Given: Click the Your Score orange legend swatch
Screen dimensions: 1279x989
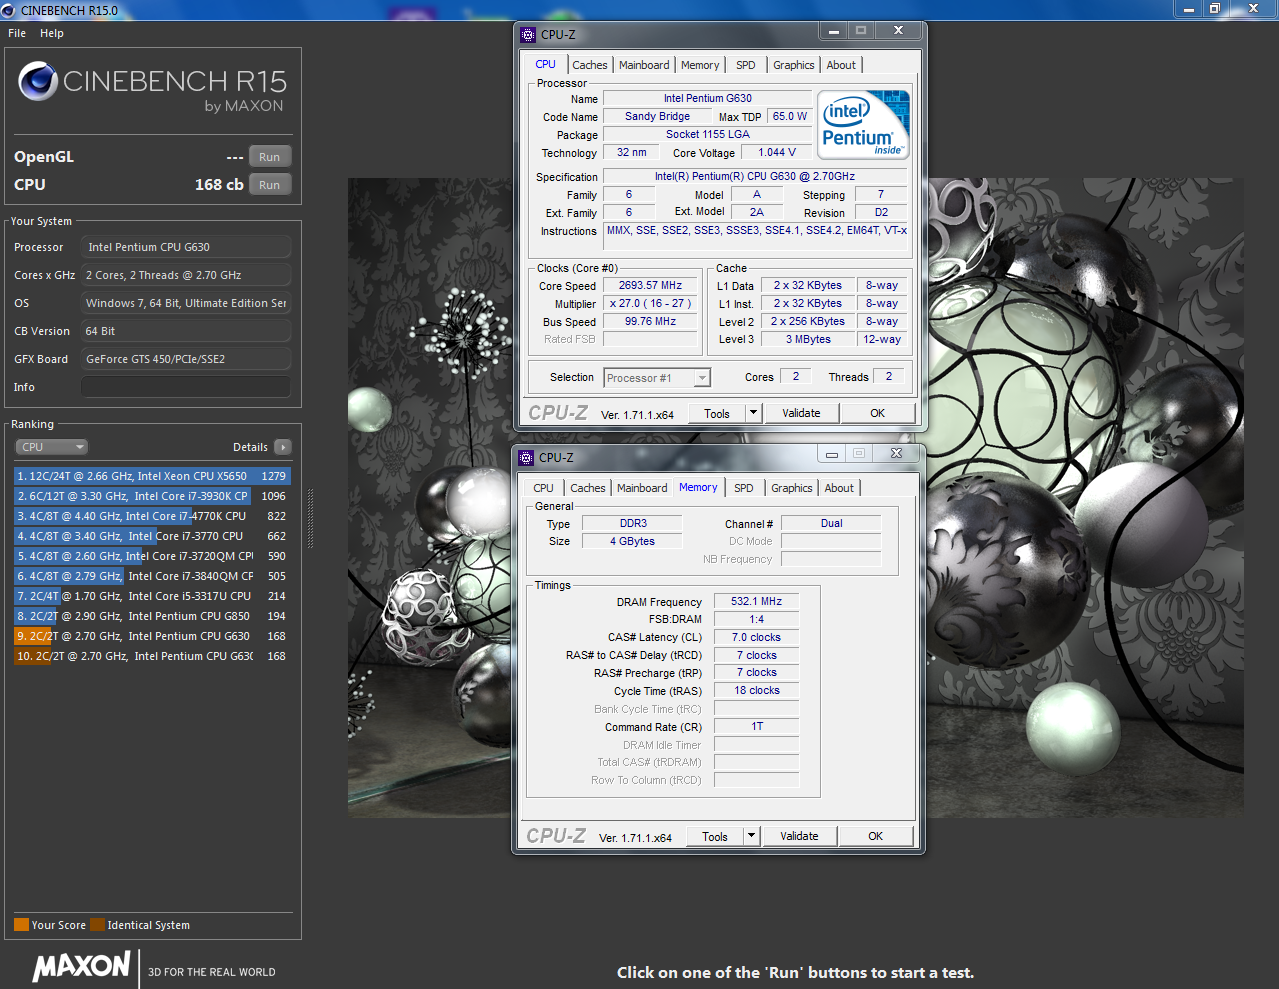Looking at the screenshot, I should pyautogui.click(x=21, y=925).
